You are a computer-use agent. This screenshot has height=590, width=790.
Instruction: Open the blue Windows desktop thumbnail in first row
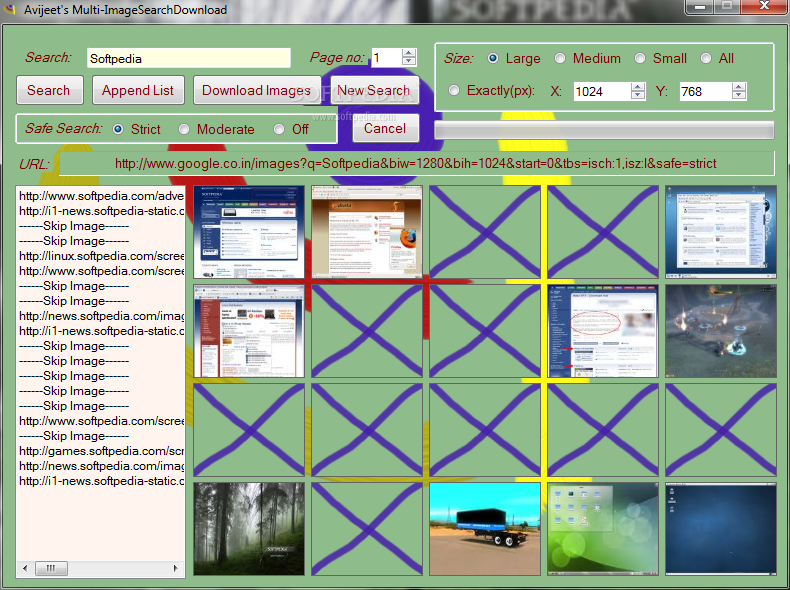(x=721, y=232)
